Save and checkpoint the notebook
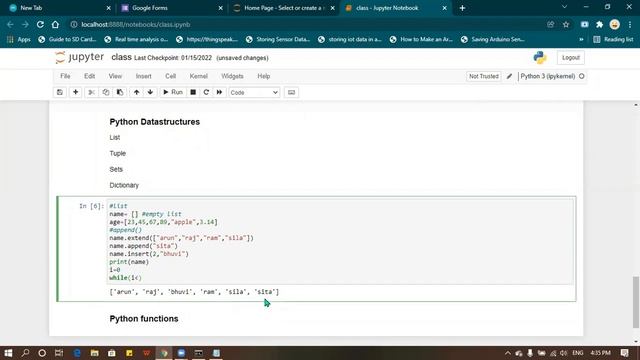Screen dimensions: 640x360 click(x=60, y=92)
